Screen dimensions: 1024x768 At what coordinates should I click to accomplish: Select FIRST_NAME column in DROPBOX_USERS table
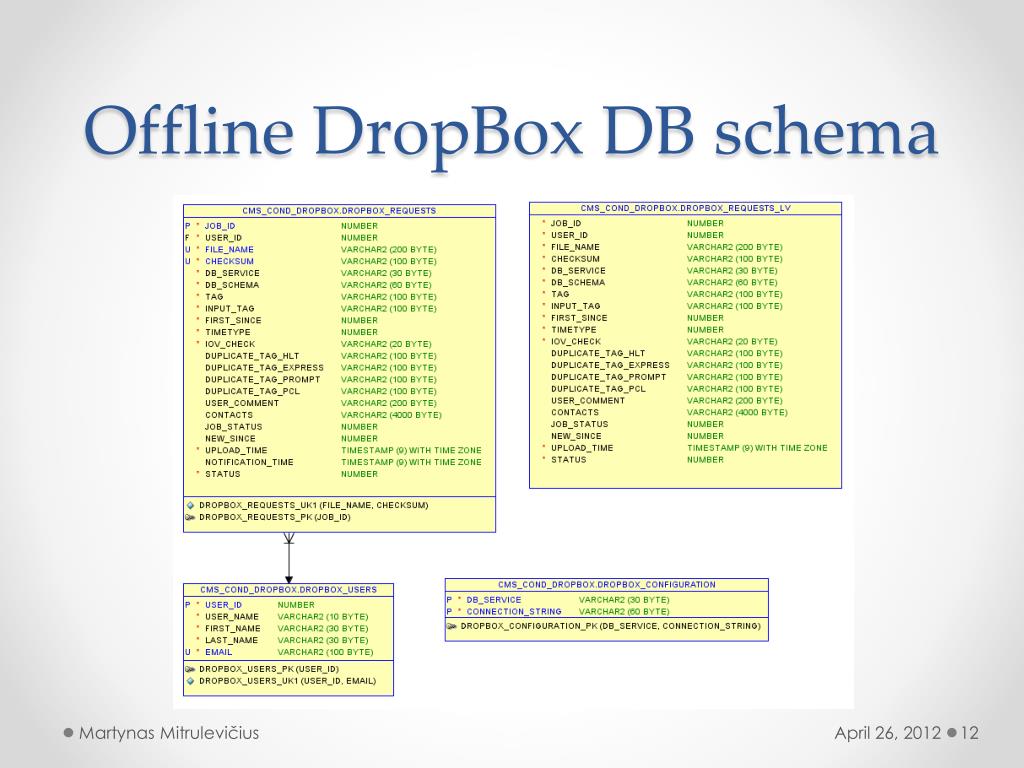[232, 629]
